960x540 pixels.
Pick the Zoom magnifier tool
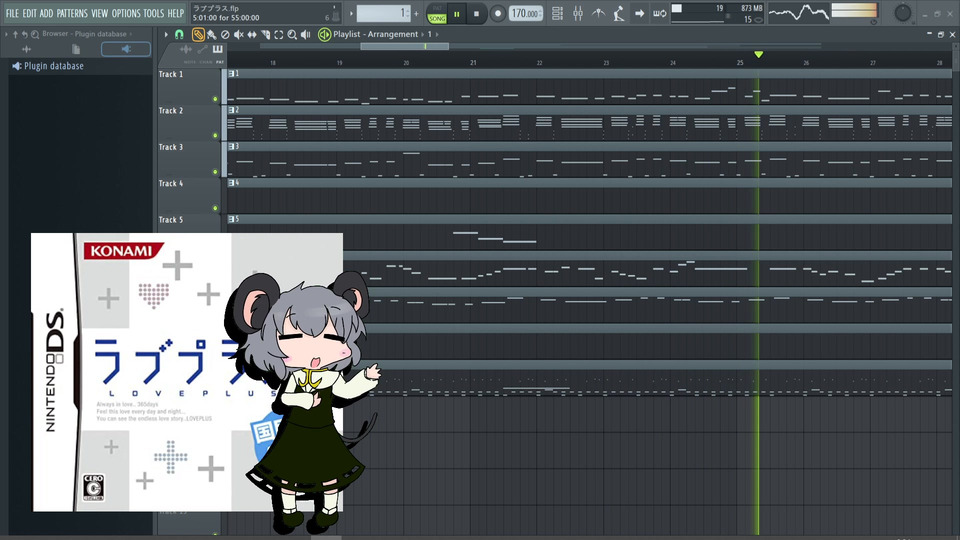pyautogui.click(x=292, y=35)
